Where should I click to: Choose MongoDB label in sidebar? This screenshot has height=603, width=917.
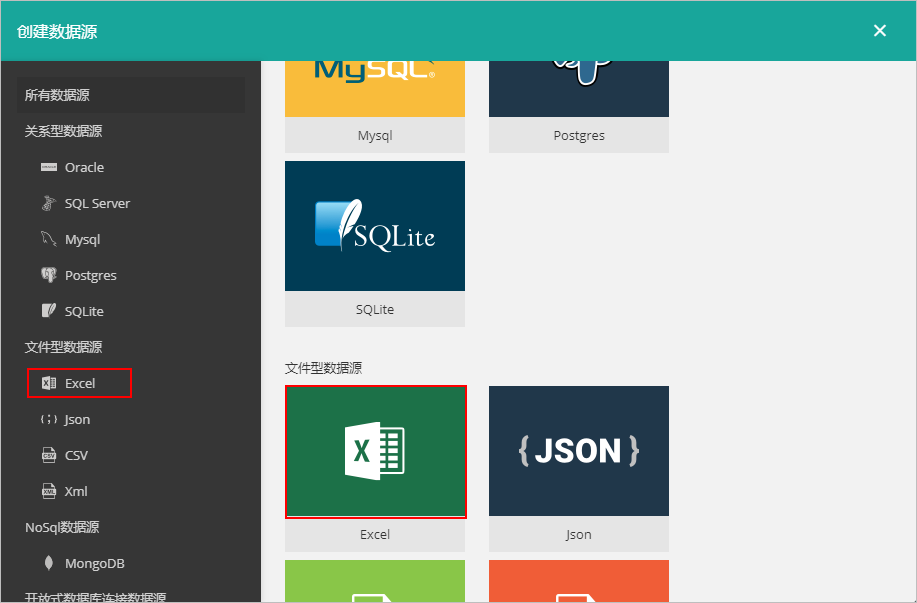(x=95, y=563)
